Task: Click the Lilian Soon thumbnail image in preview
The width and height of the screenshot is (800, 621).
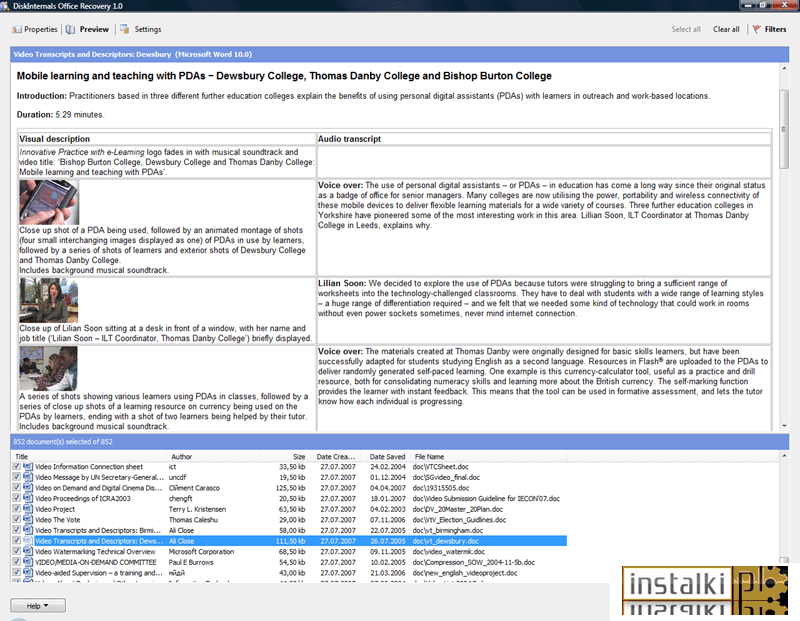Action: click(48, 301)
